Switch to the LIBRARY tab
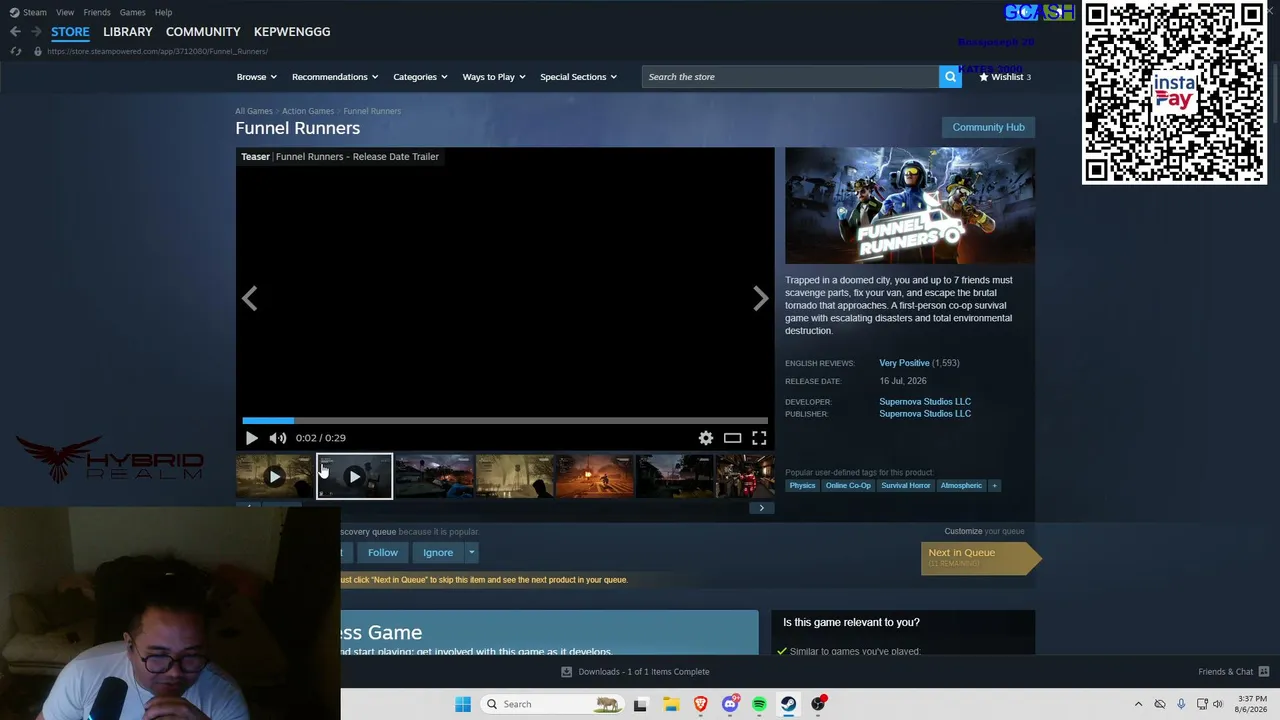The height and width of the screenshot is (720, 1280). (x=128, y=32)
